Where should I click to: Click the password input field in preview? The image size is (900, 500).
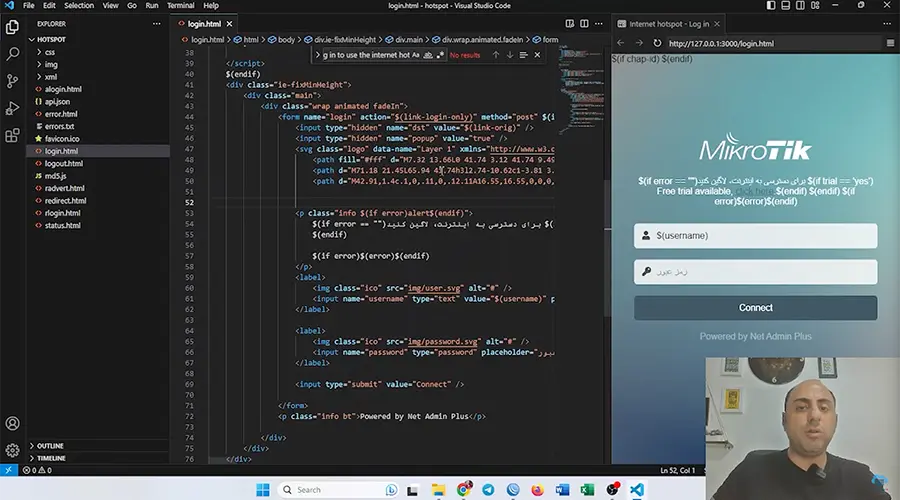coord(755,272)
